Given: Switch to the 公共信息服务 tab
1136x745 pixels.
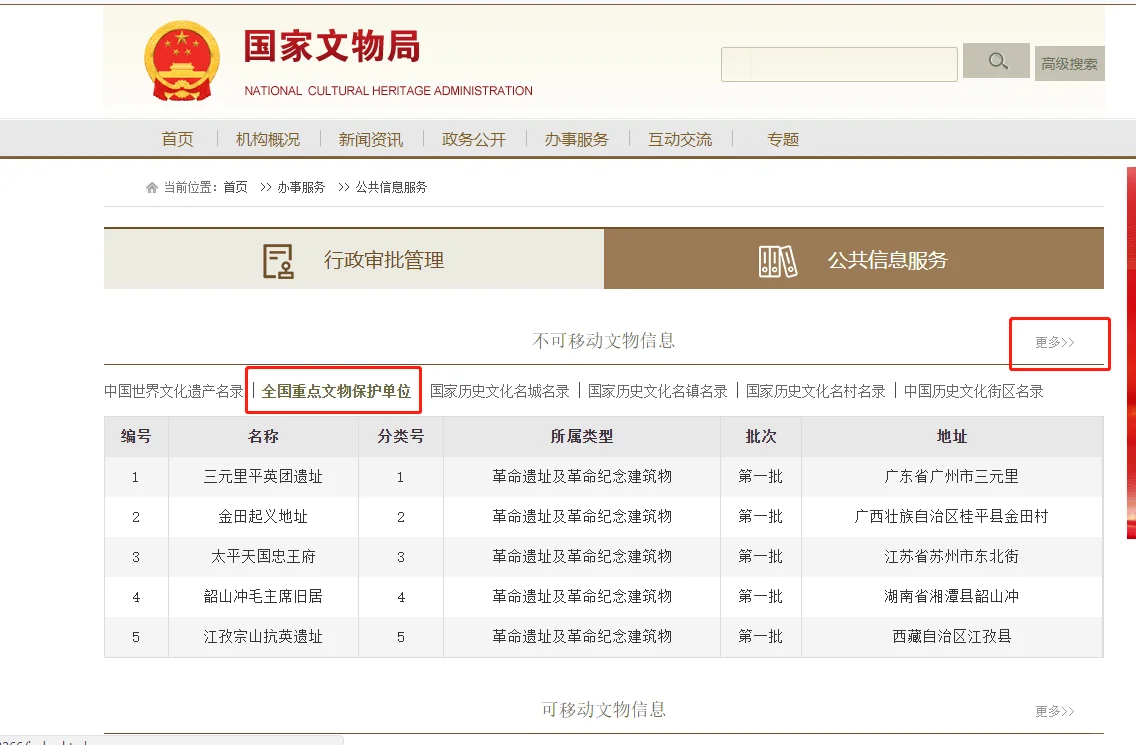Looking at the screenshot, I should point(853,259).
